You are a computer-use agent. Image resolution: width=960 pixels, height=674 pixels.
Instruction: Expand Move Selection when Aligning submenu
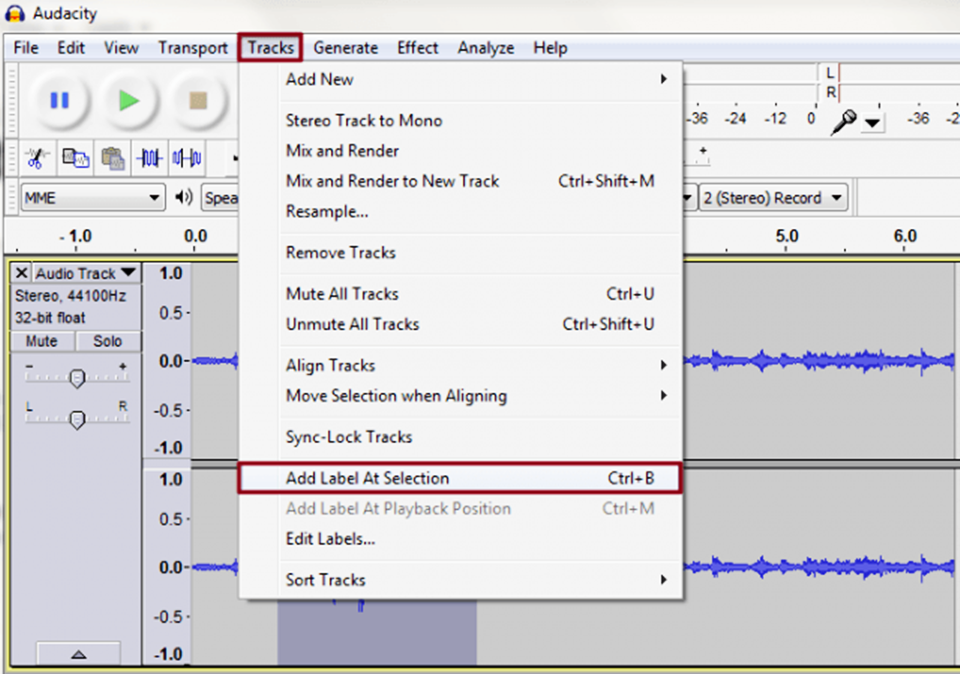(460, 396)
